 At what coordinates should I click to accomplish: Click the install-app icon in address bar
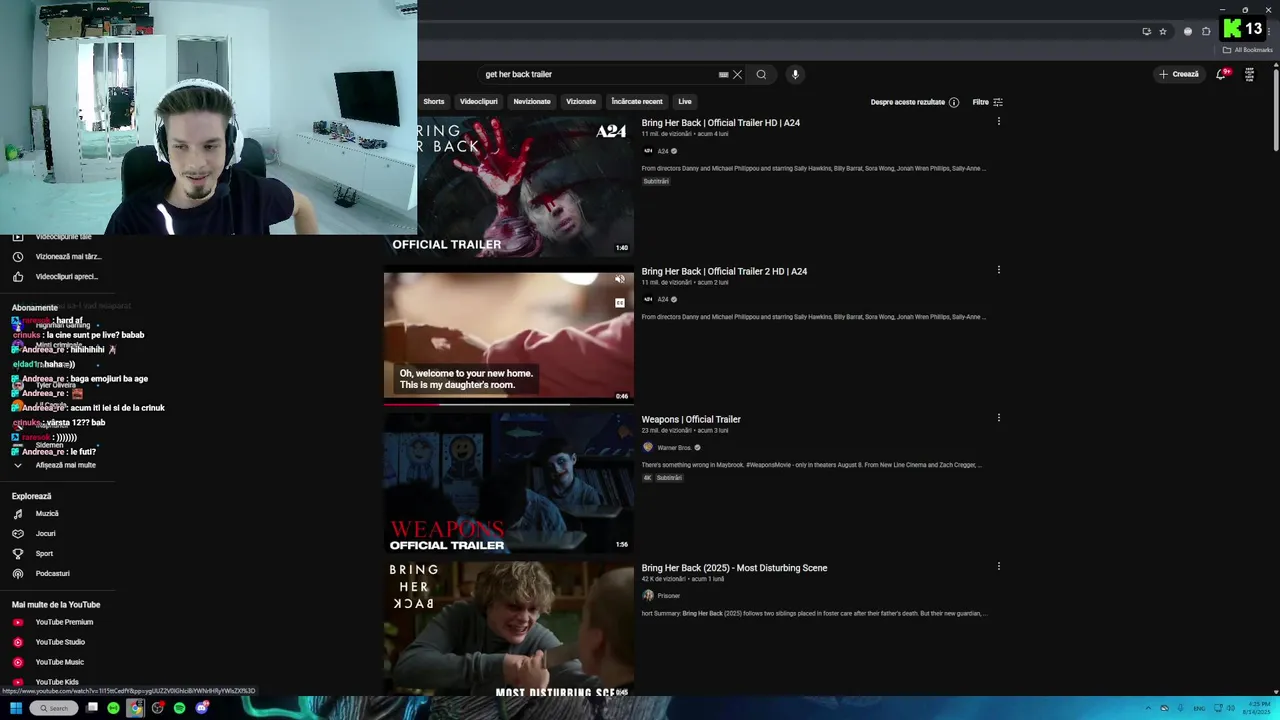coord(1146,31)
